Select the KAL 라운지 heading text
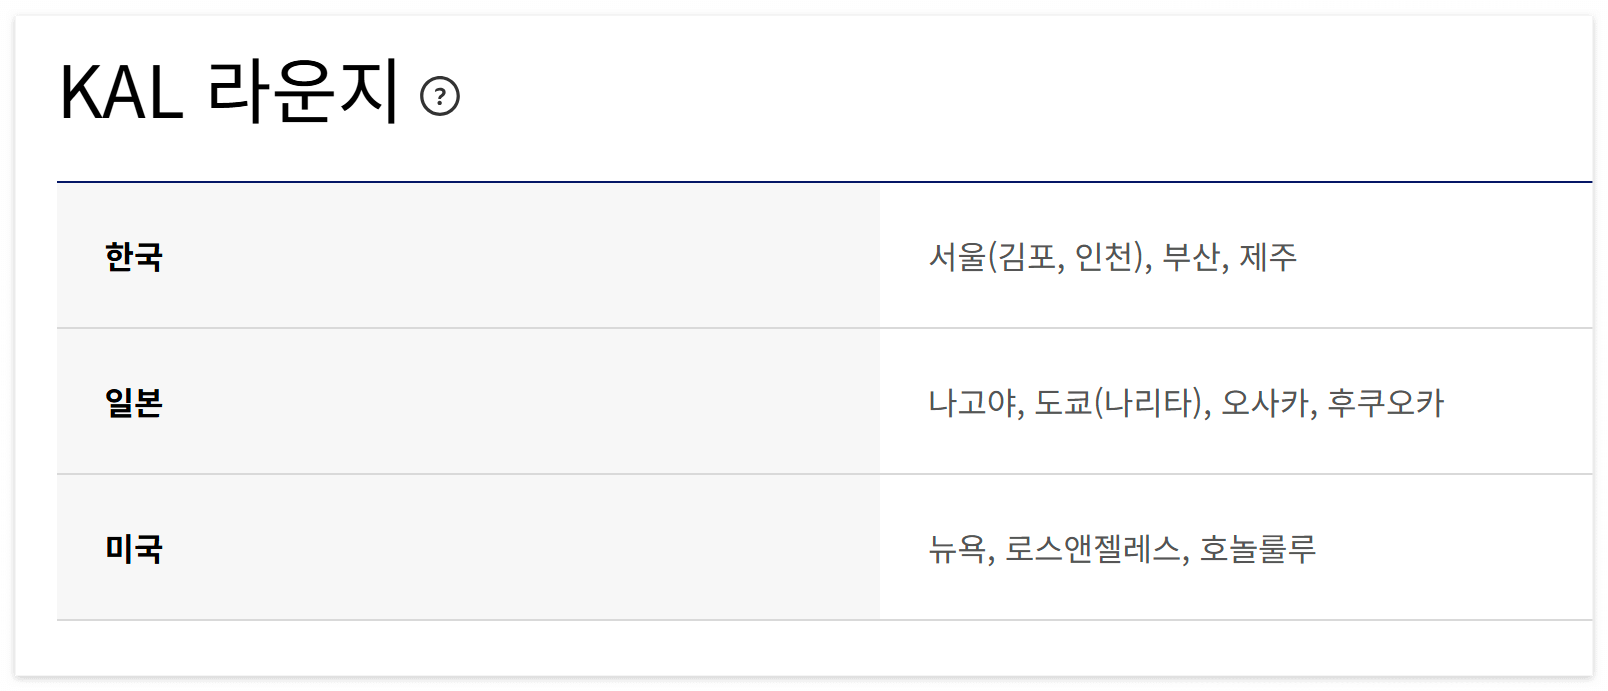This screenshot has height=691, width=1608. (x=230, y=90)
